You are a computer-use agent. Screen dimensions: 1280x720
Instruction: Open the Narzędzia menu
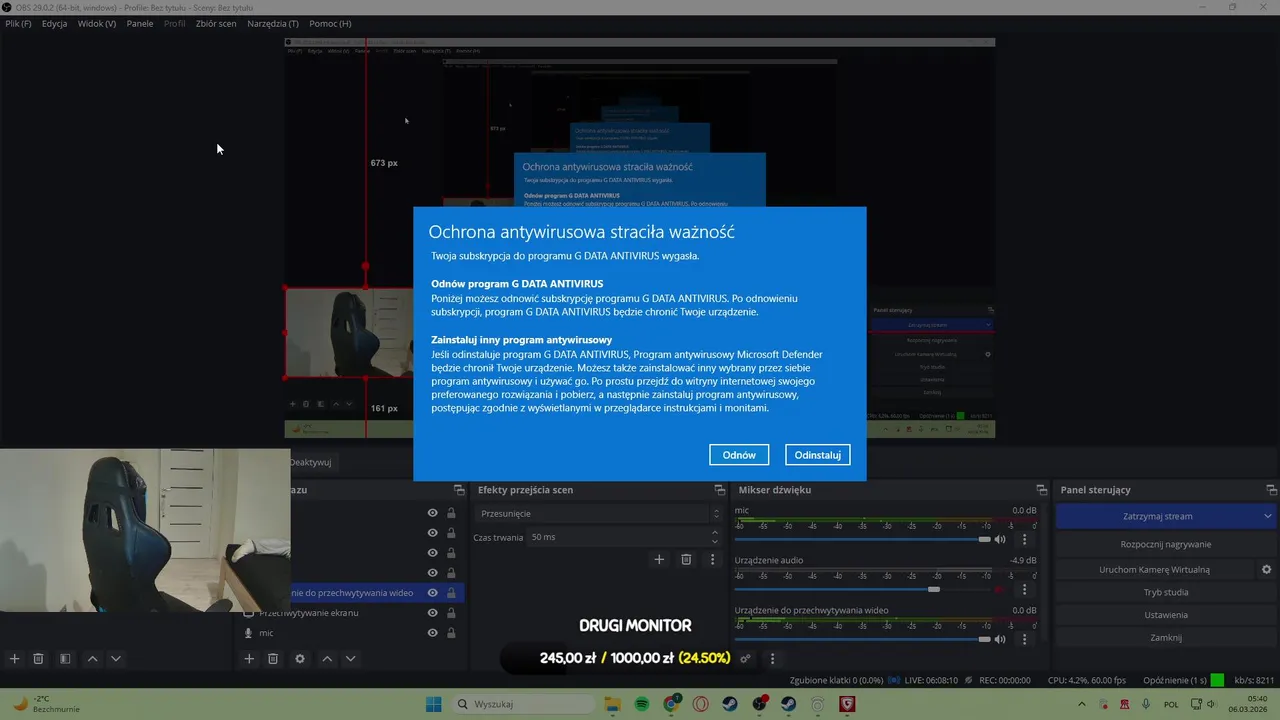pyautogui.click(x=273, y=23)
